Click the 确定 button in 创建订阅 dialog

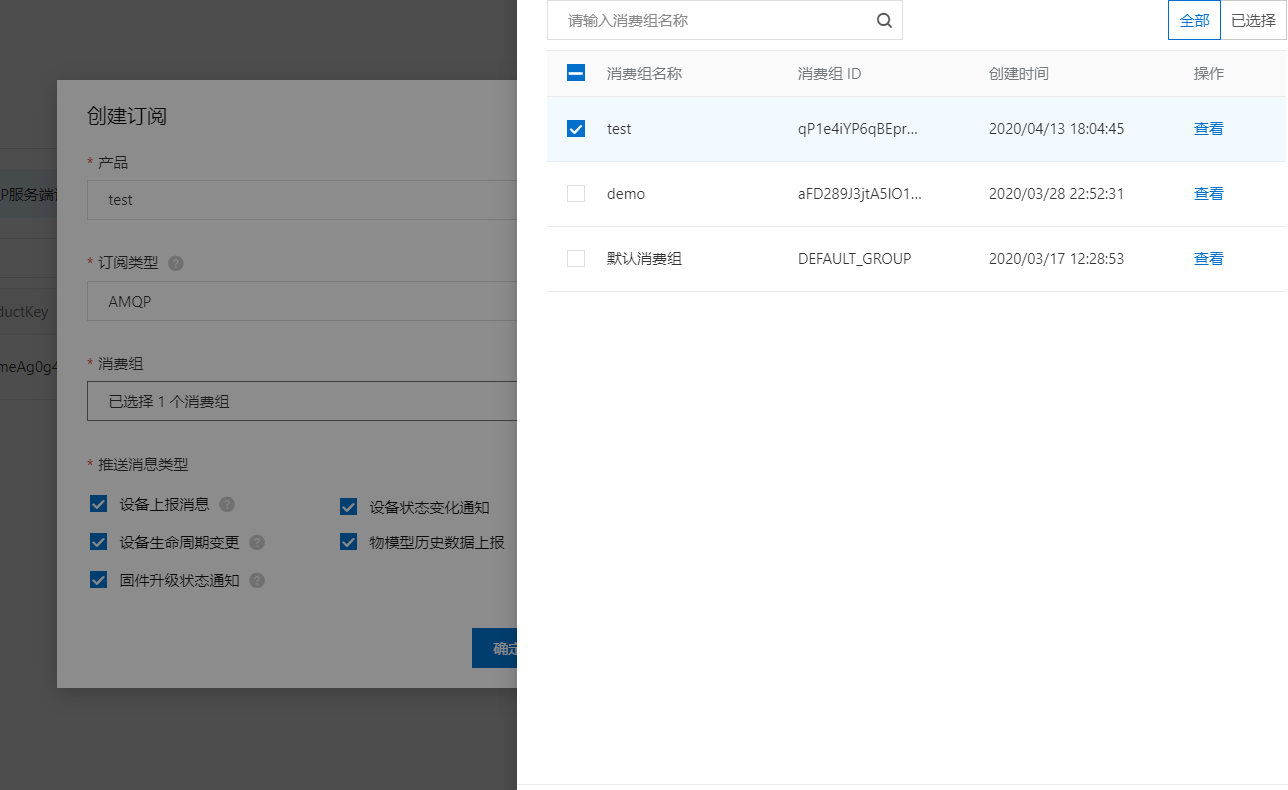pos(495,649)
